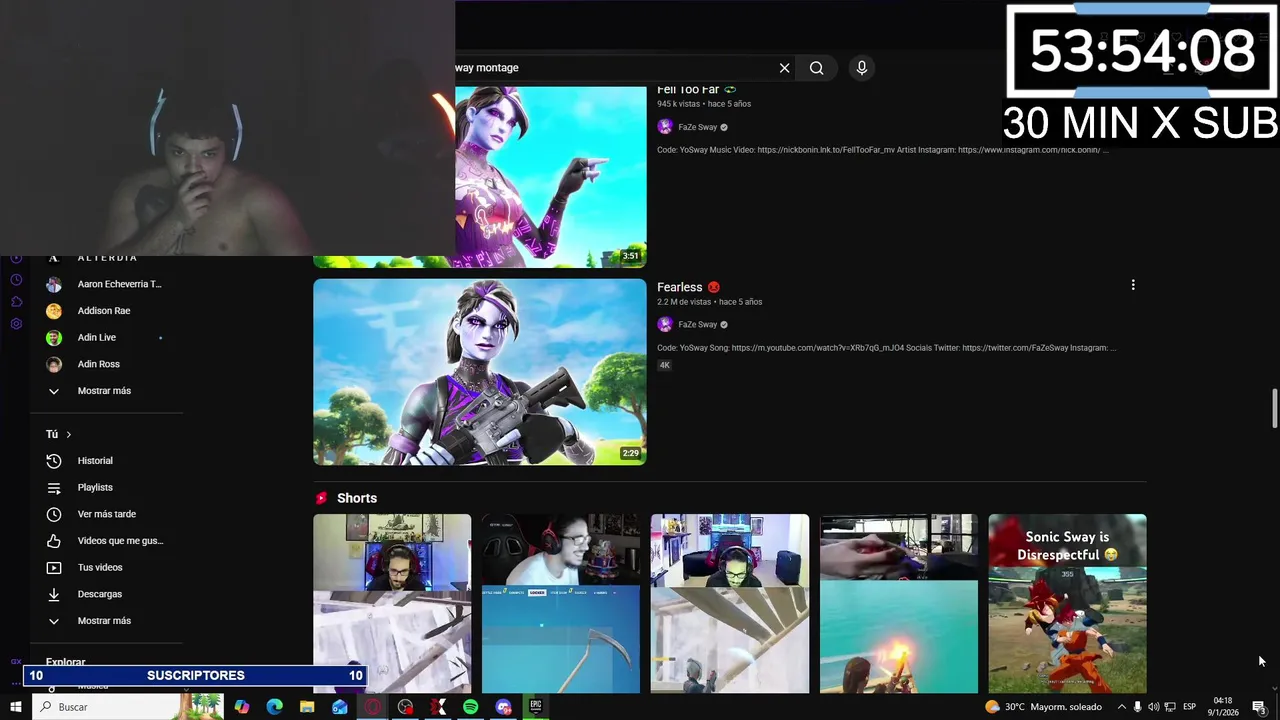Start voice search with microphone icon
Screen dimensions: 1280x720
coord(862,68)
